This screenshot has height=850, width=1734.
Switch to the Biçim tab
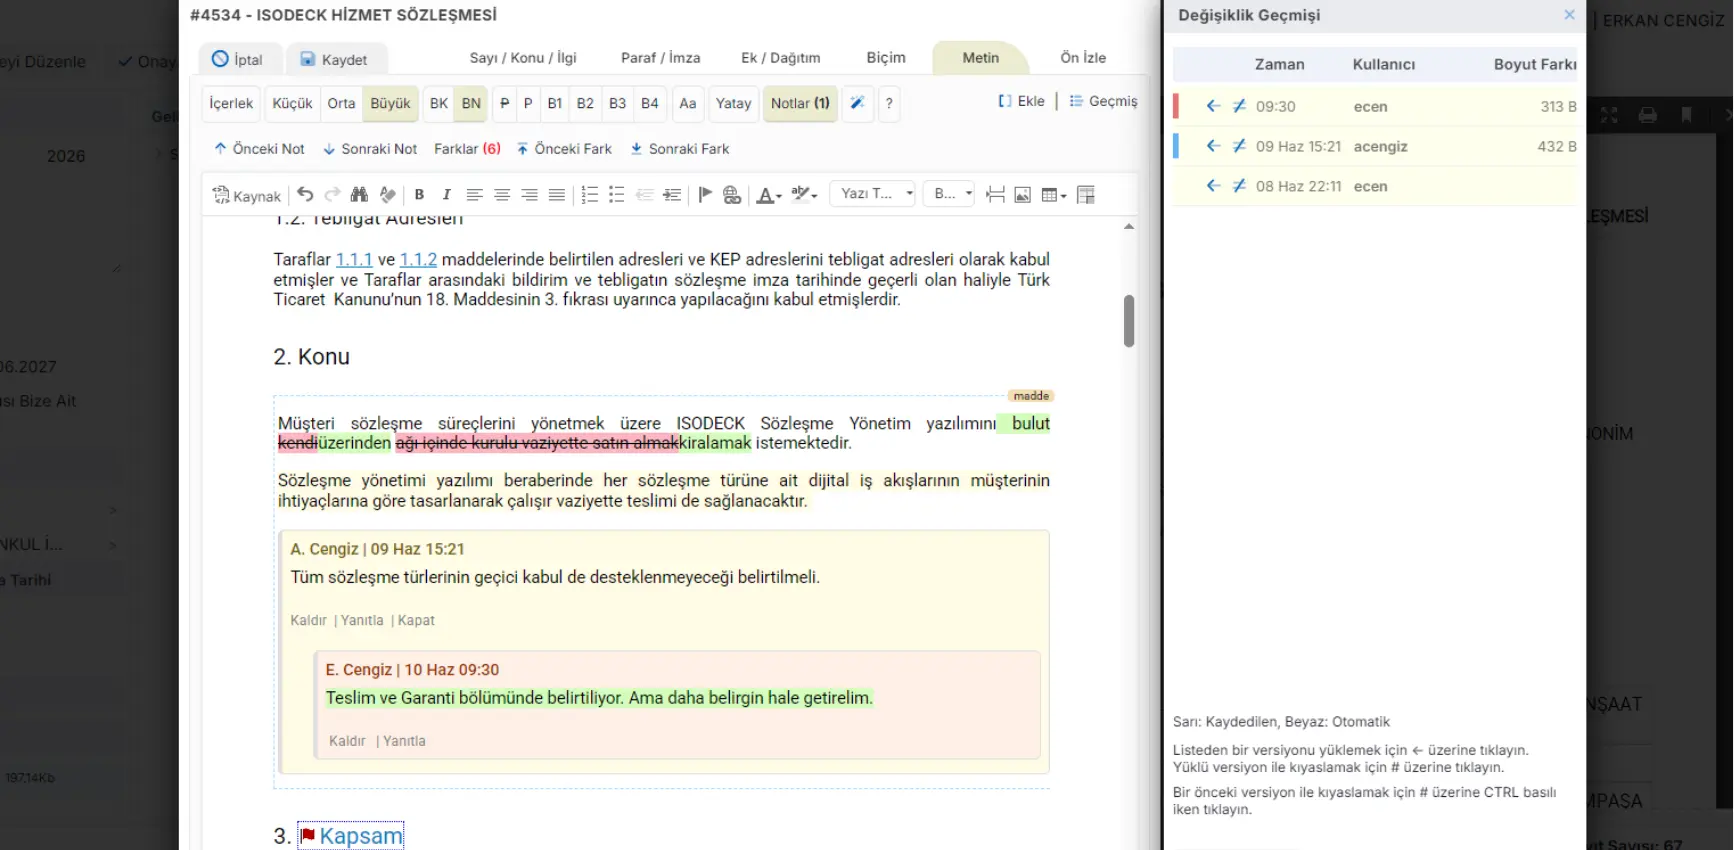[886, 58]
